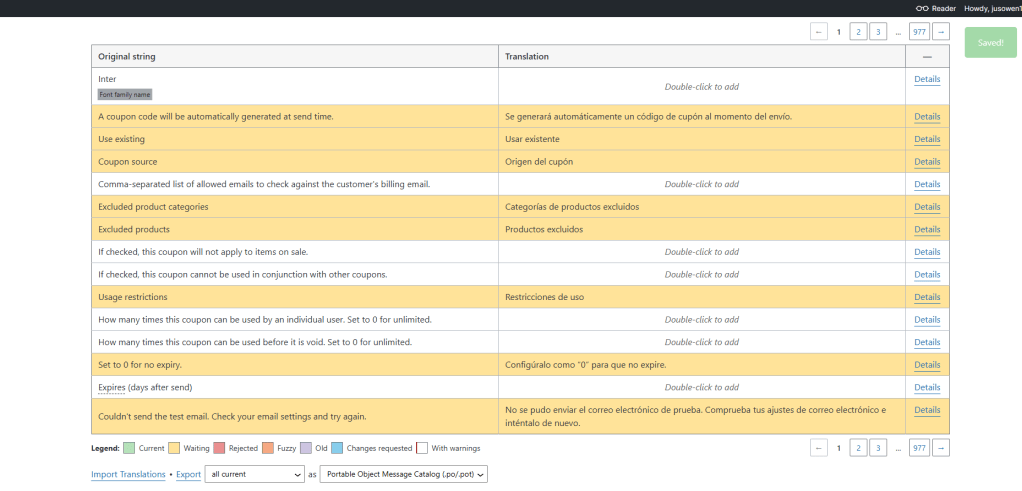Click the blue Changes requested legend swatch

tap(337, 449)
